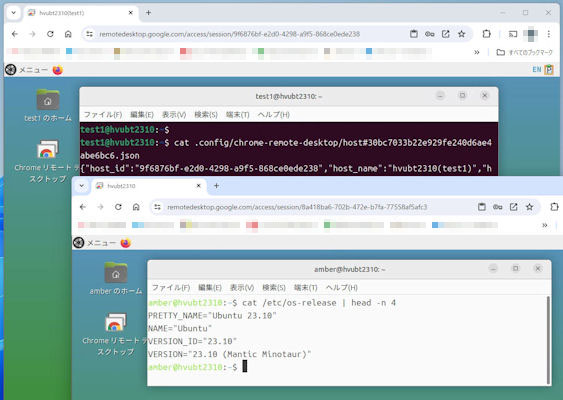Open Chrome リモートデスクトップ icon on the amber desktop
This screenshot has width=563, height=400.
tap(115, 334)
